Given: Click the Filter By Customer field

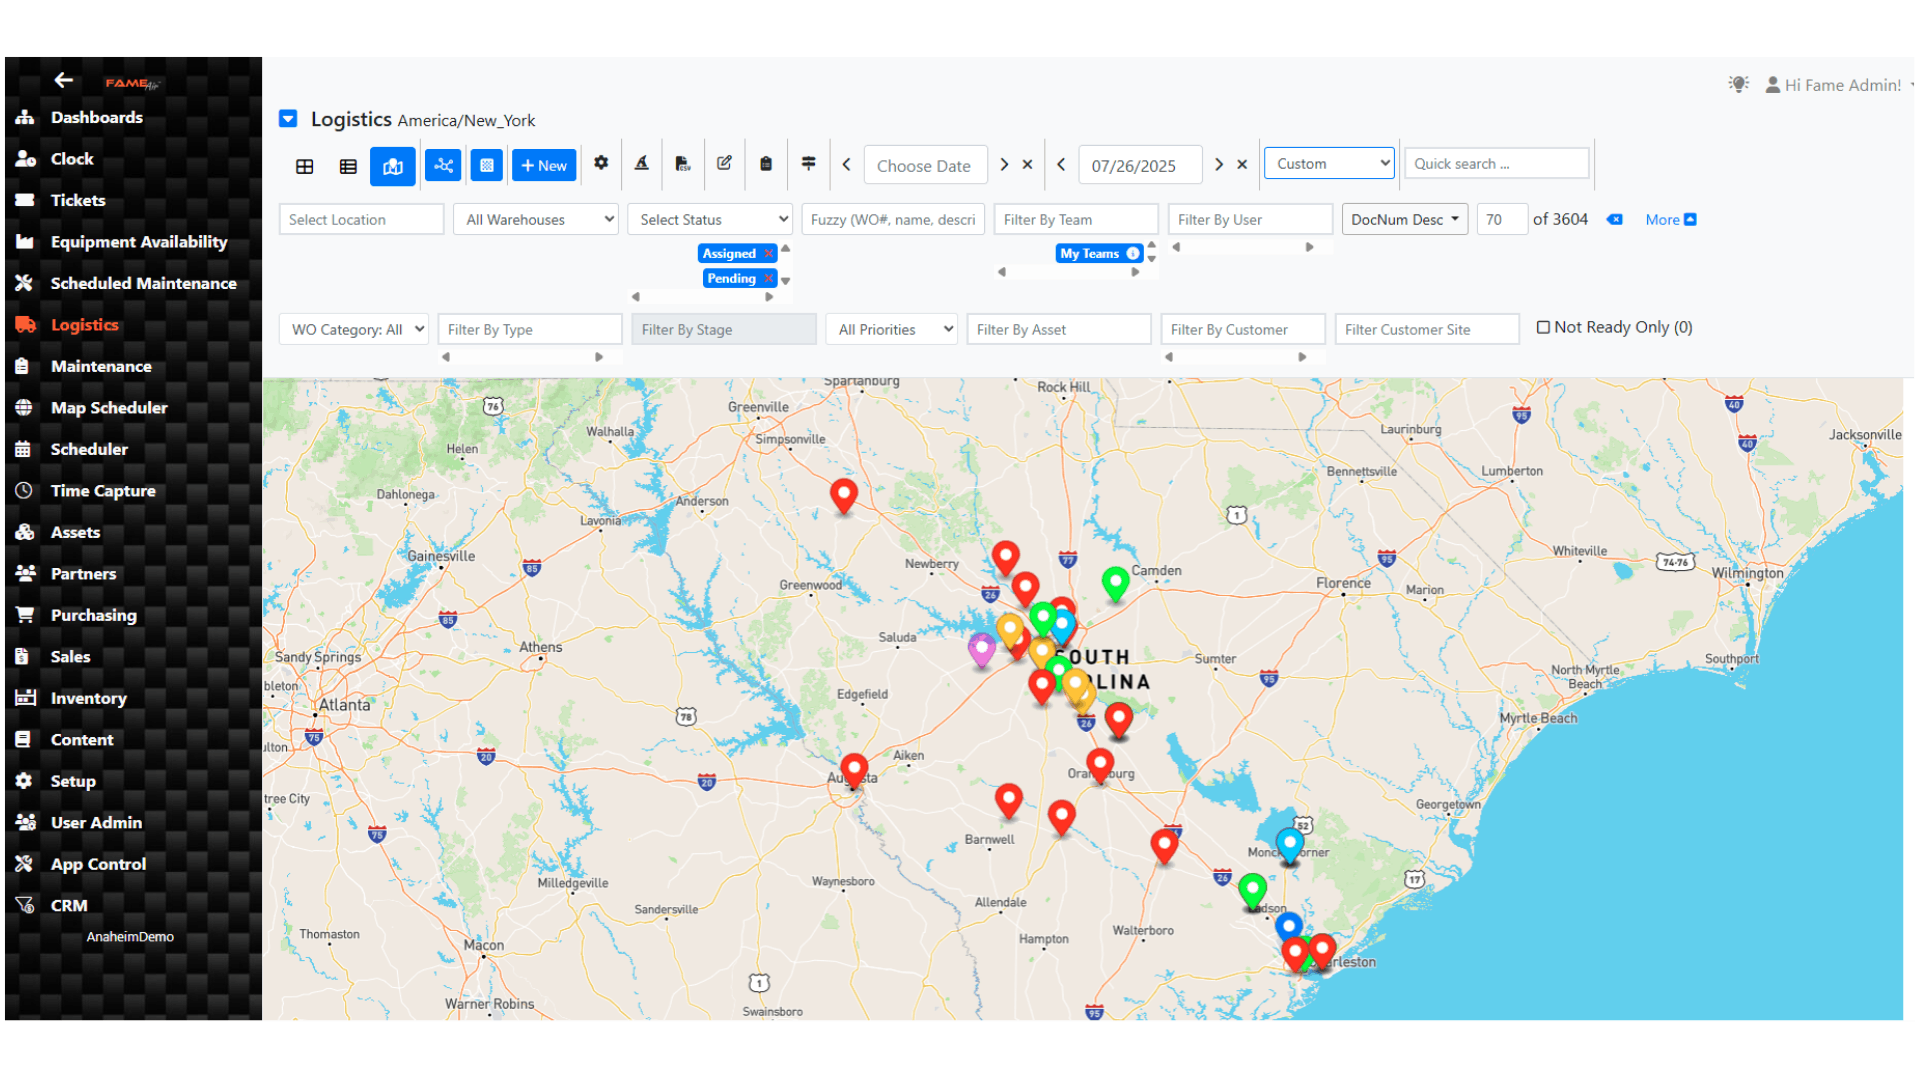Looking at the screenshot, I should pyautogui.click(x=1243, y=329).
